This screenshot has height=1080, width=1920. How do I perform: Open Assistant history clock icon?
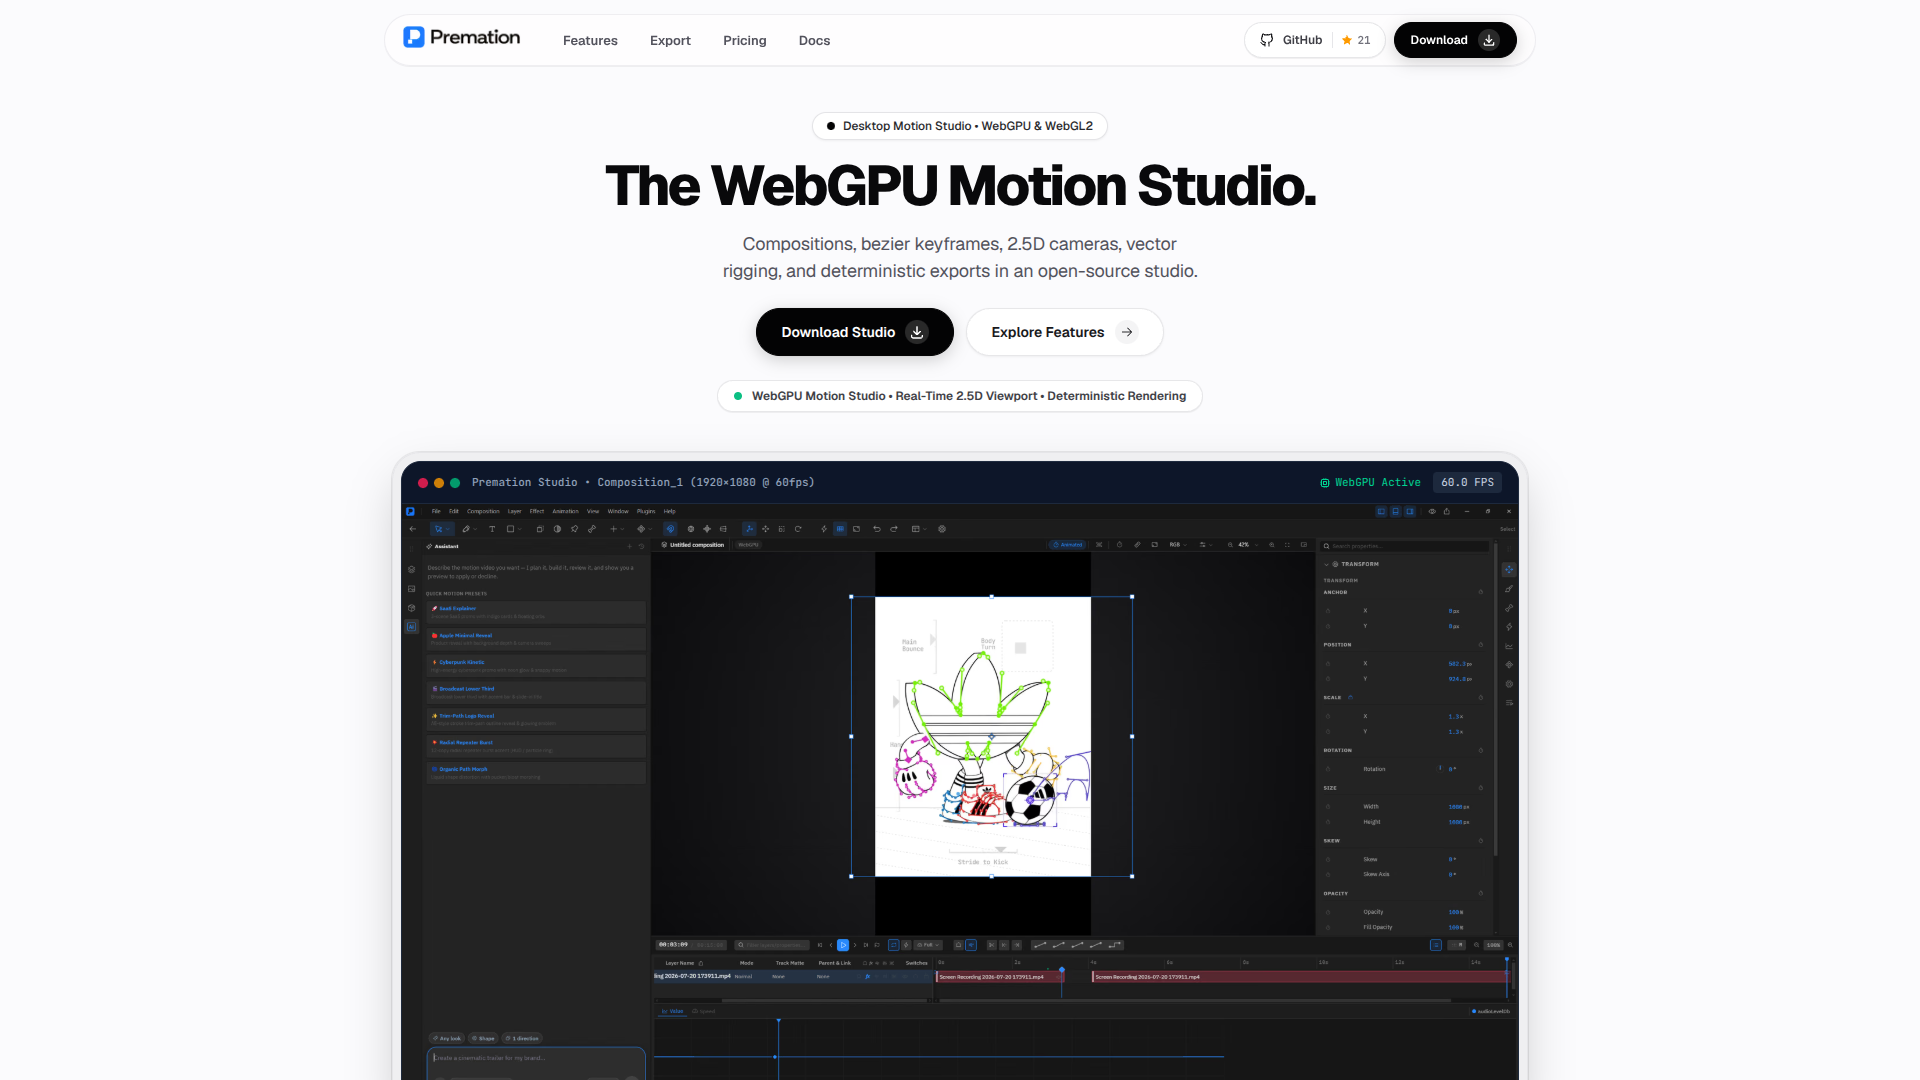point(641,546)
